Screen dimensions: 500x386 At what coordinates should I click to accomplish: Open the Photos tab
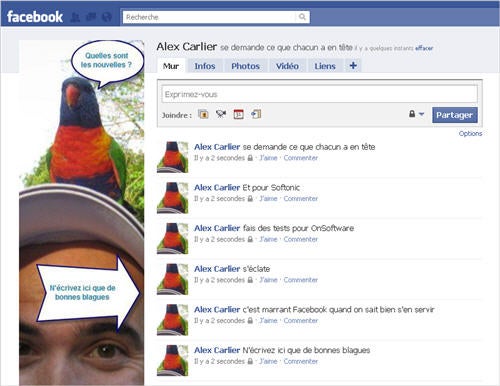pos(245,66)
